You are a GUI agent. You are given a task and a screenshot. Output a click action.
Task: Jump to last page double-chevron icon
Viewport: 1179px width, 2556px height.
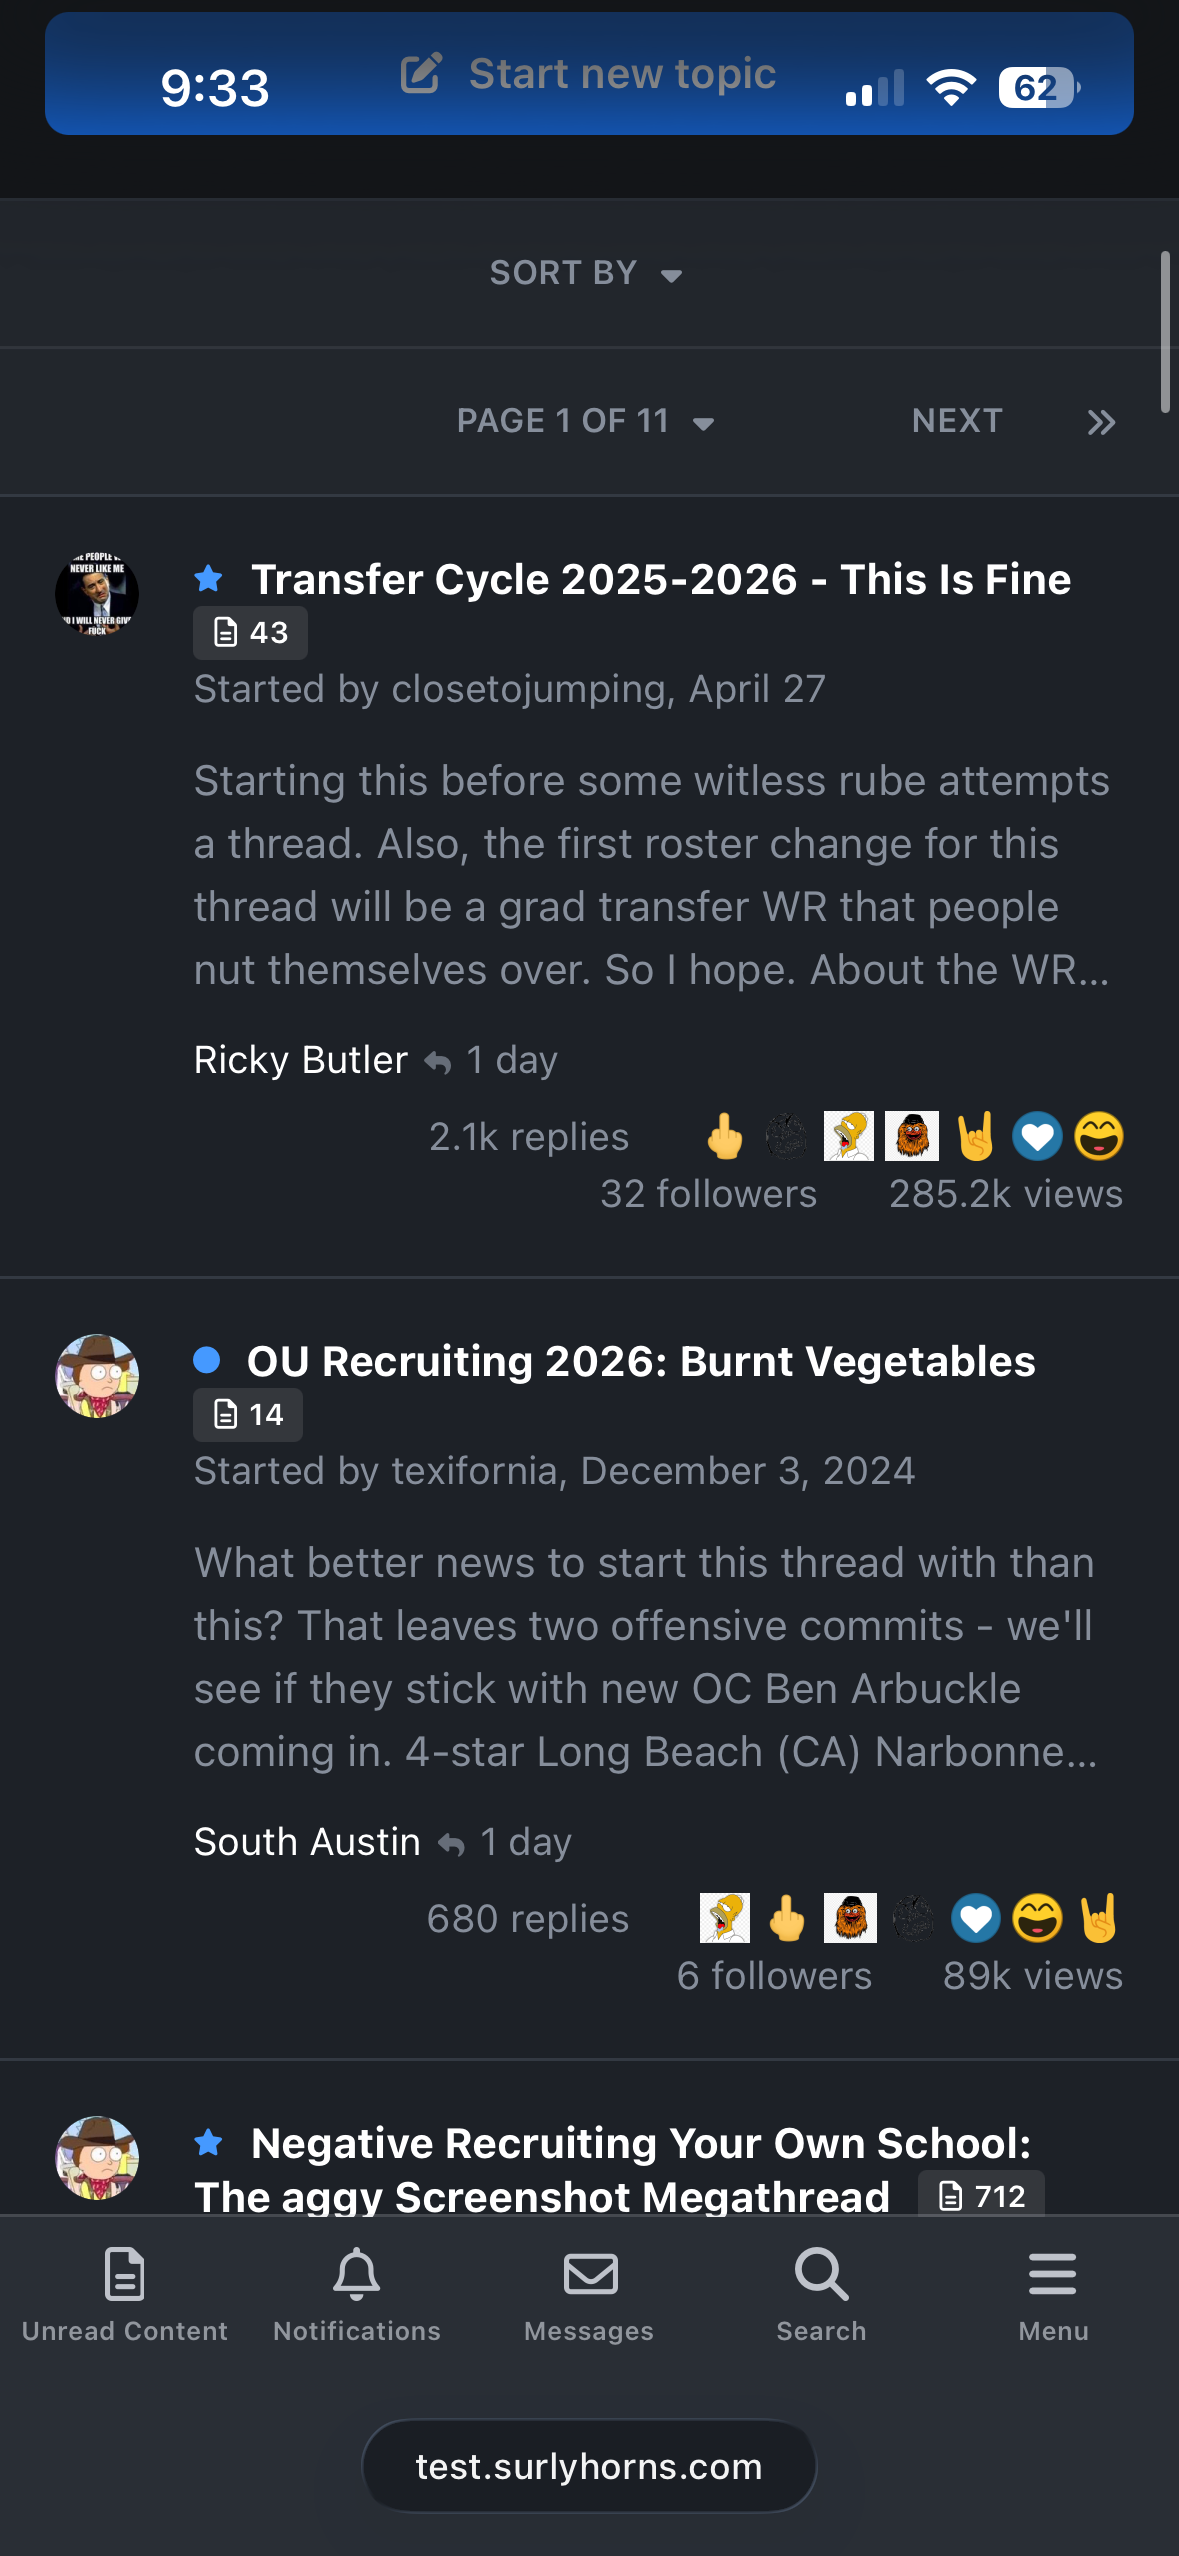click(x=1101, y=423)
